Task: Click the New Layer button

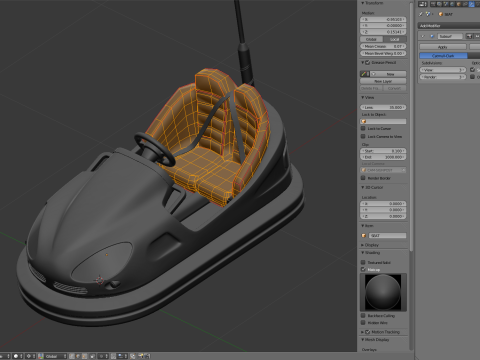Action: pos(383,81)
